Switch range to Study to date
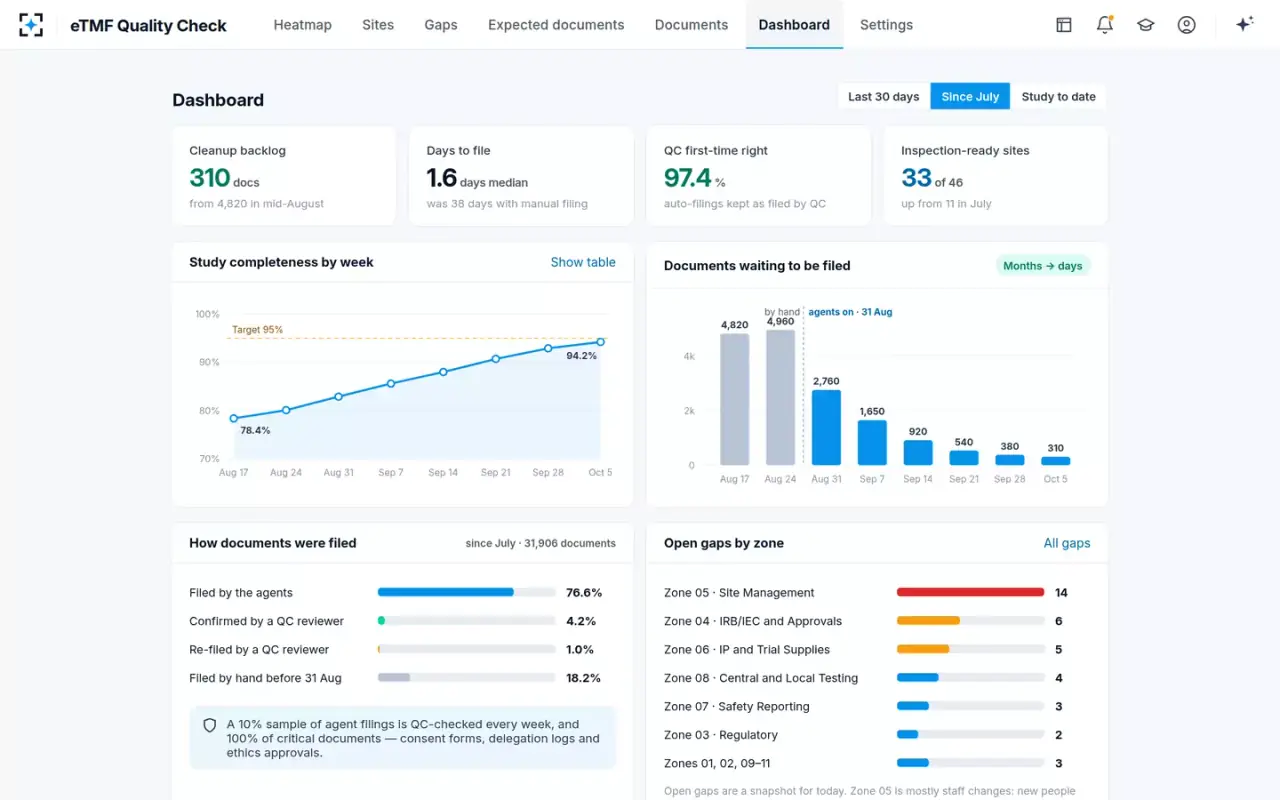 pyautogui.click(x=1058, y=97)
